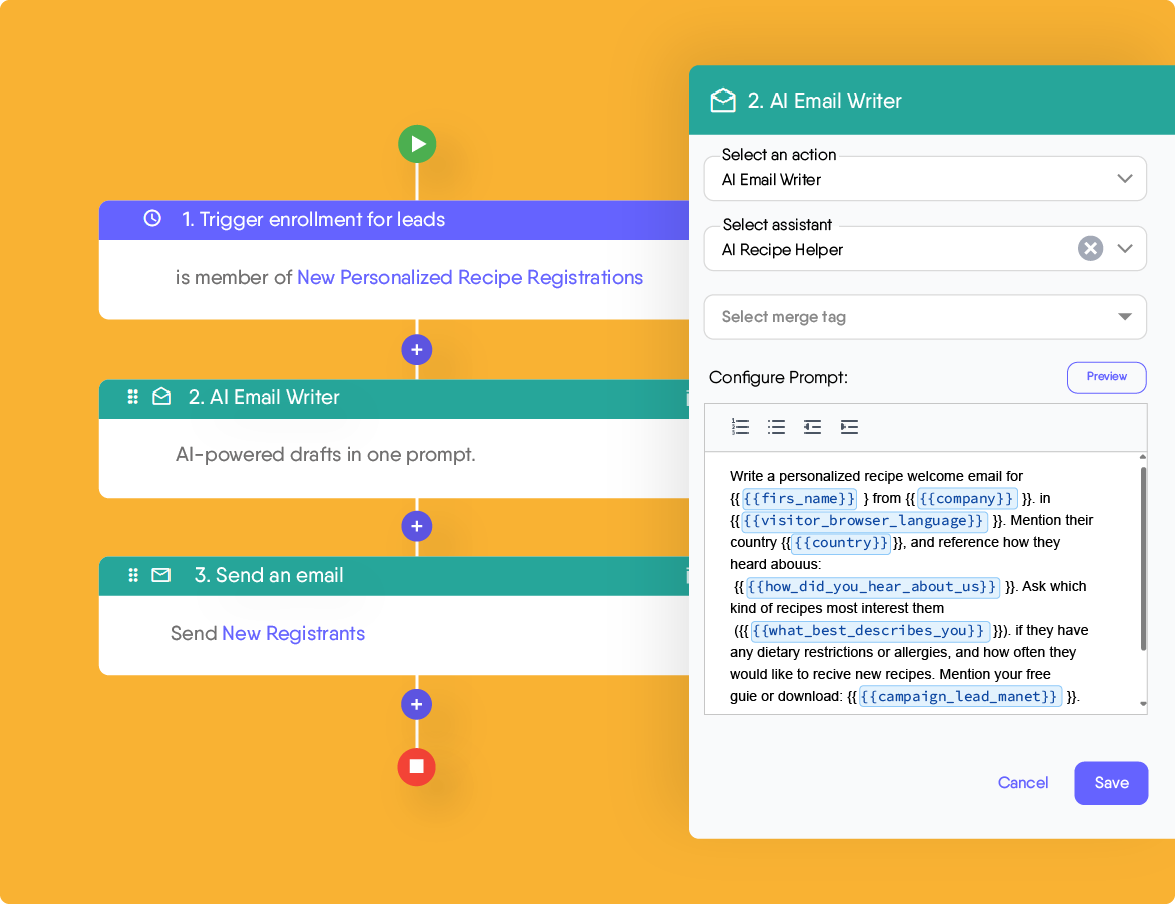Click the envelope icon on Send an email step
1175x904 pixels.
(x=162, y=575)
